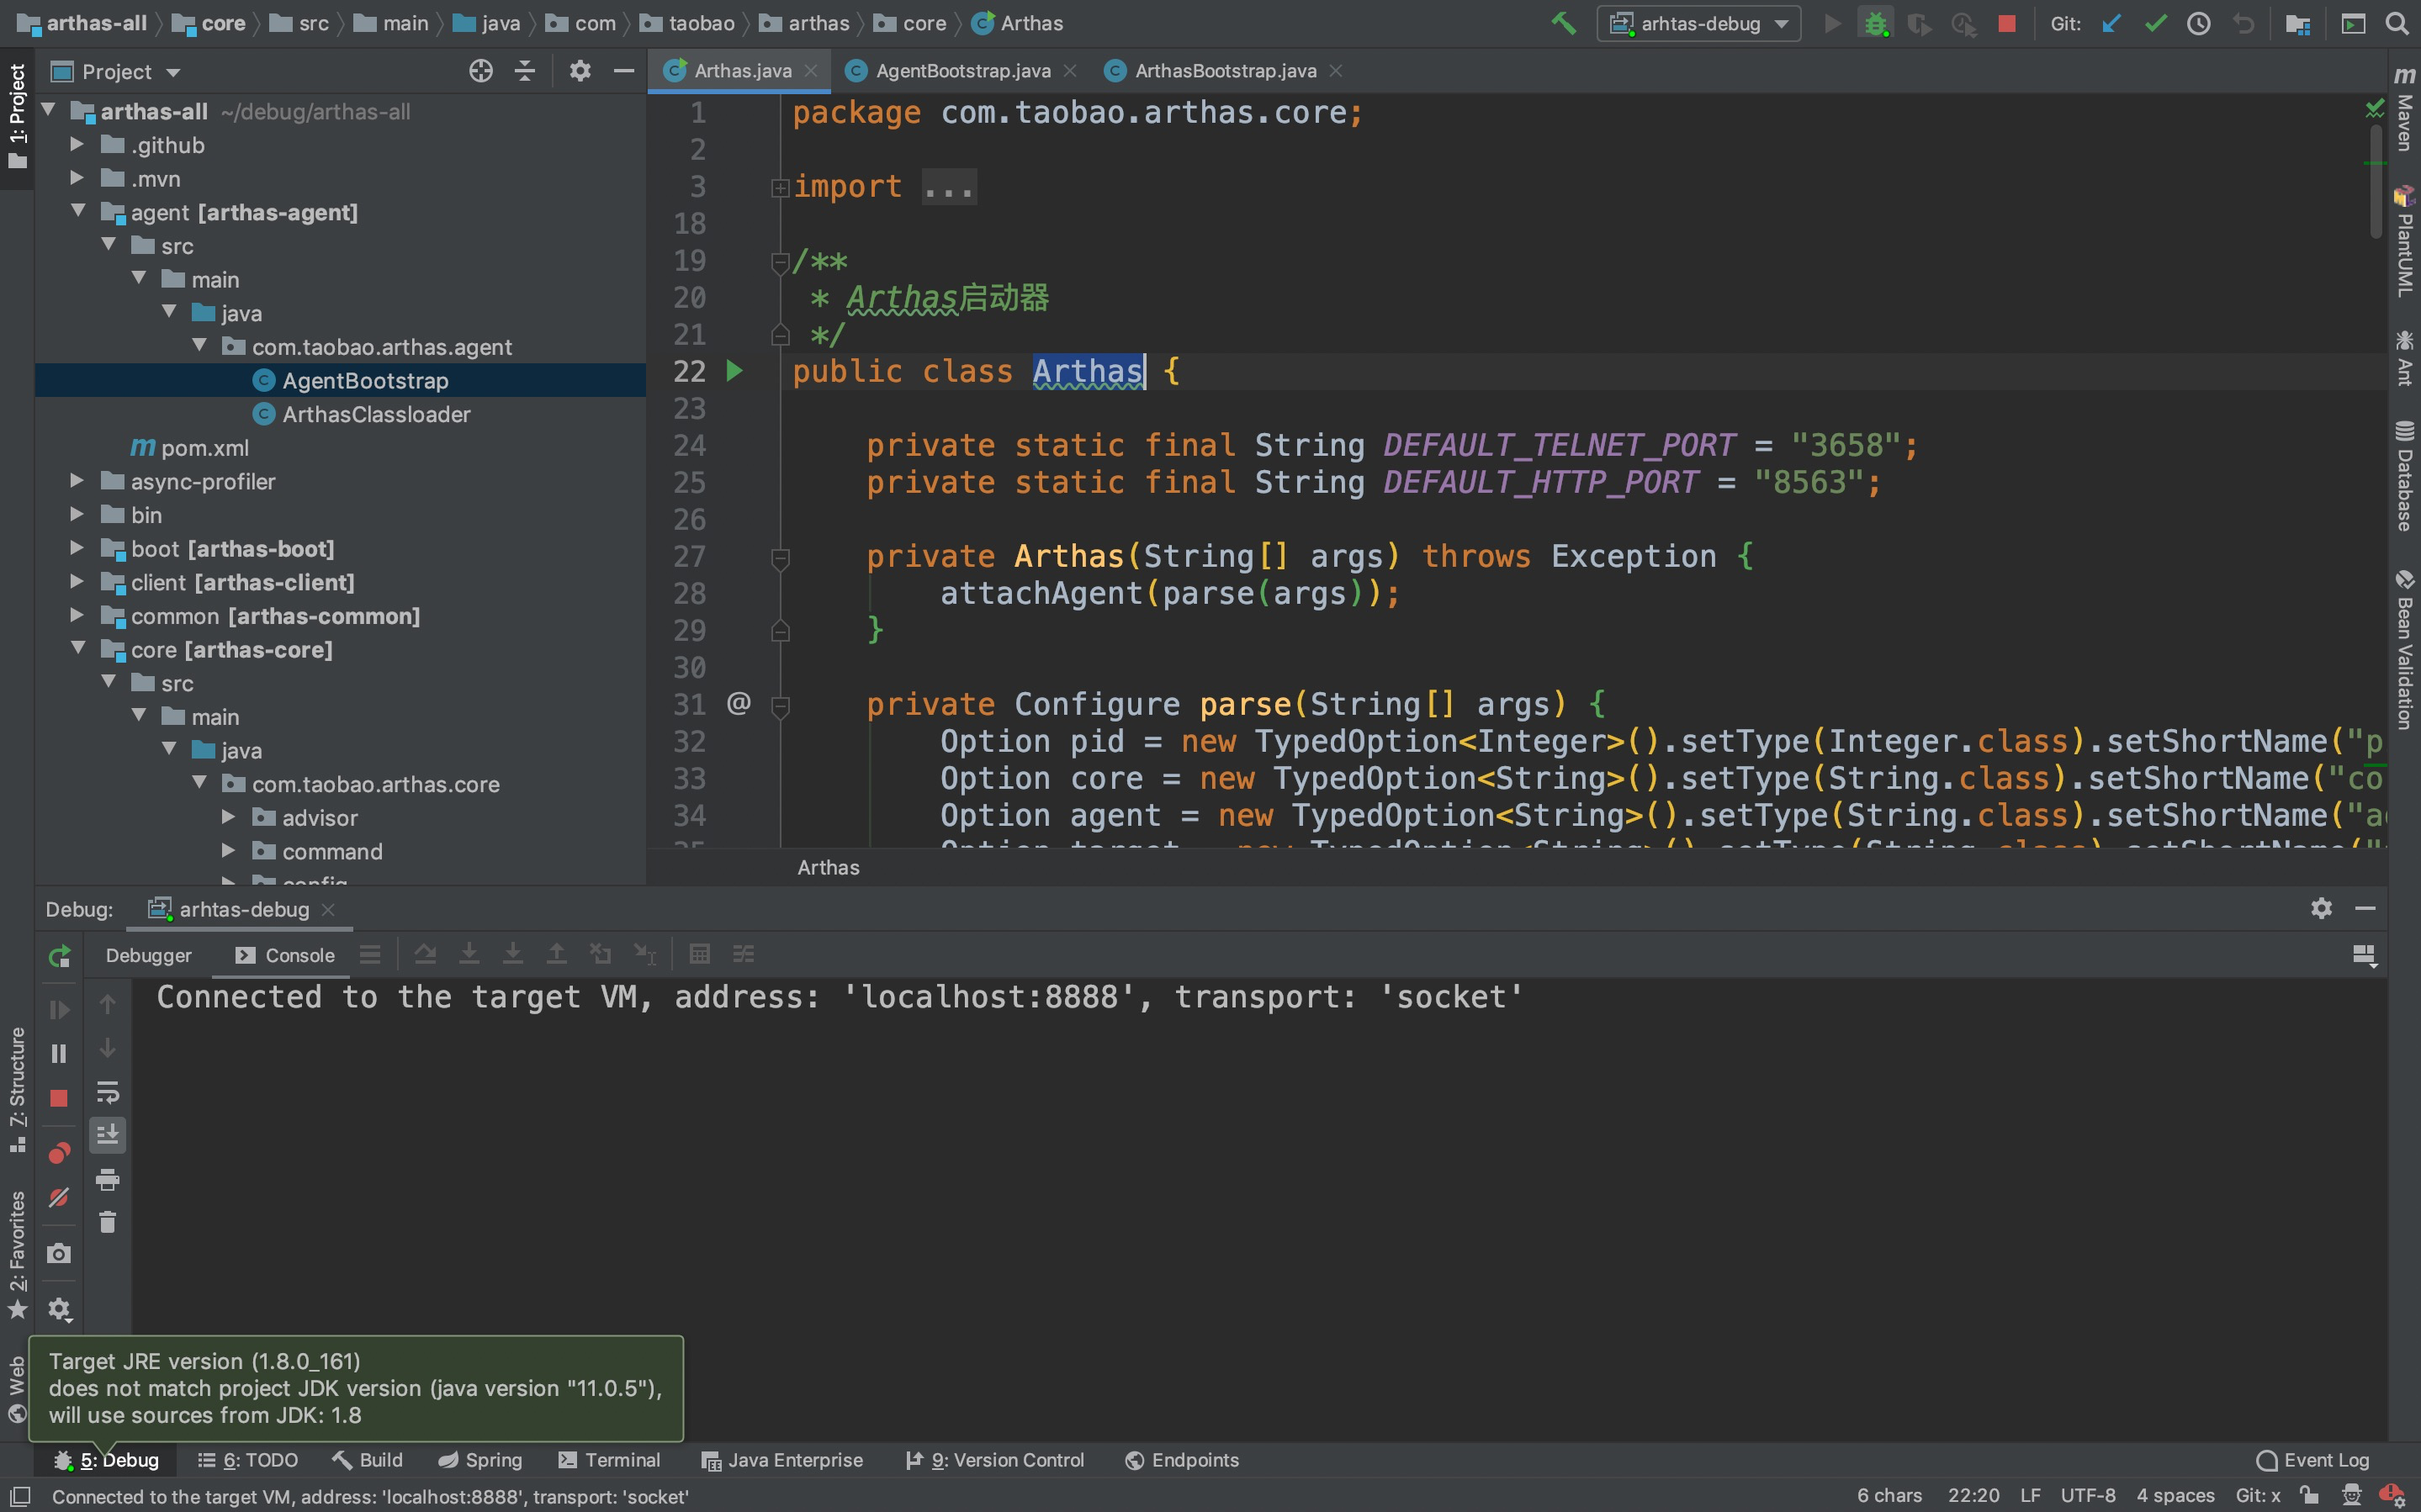Open the Terminal tool window
Image resolution: width=2421 pixels, height=1512 pixels.
609,1460
